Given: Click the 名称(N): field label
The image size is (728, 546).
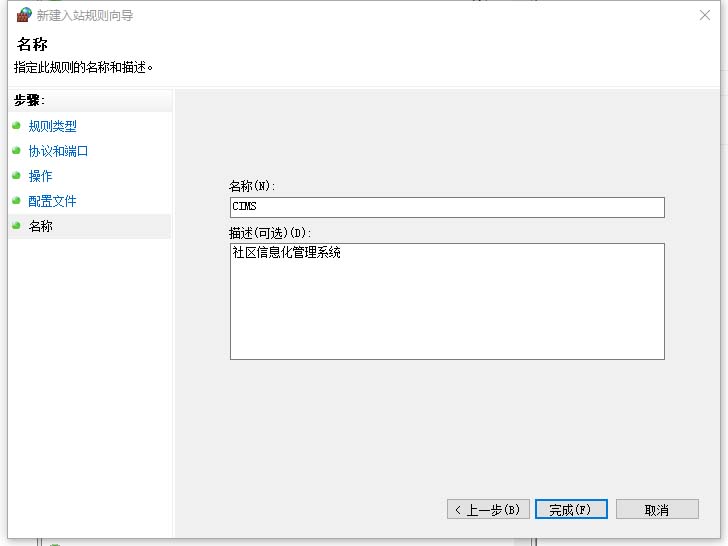Looking at the screenshot, I should [x=252, y=186].
